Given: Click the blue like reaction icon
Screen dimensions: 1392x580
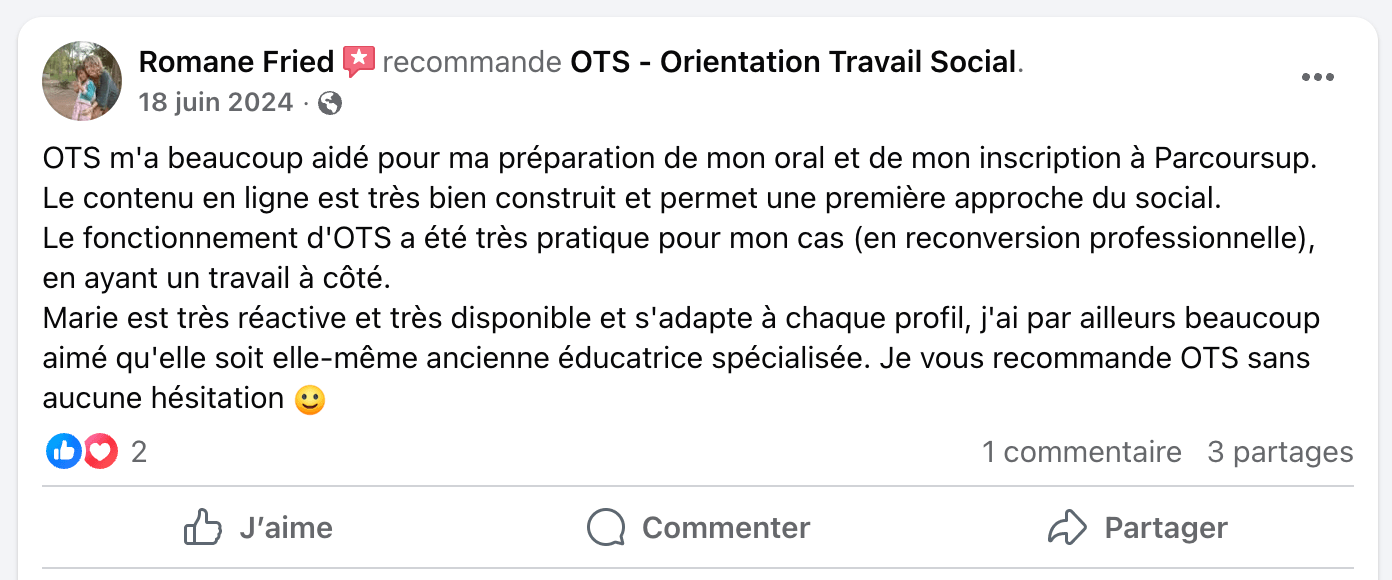Looking at the screenshot, I should tap(63, 452).
